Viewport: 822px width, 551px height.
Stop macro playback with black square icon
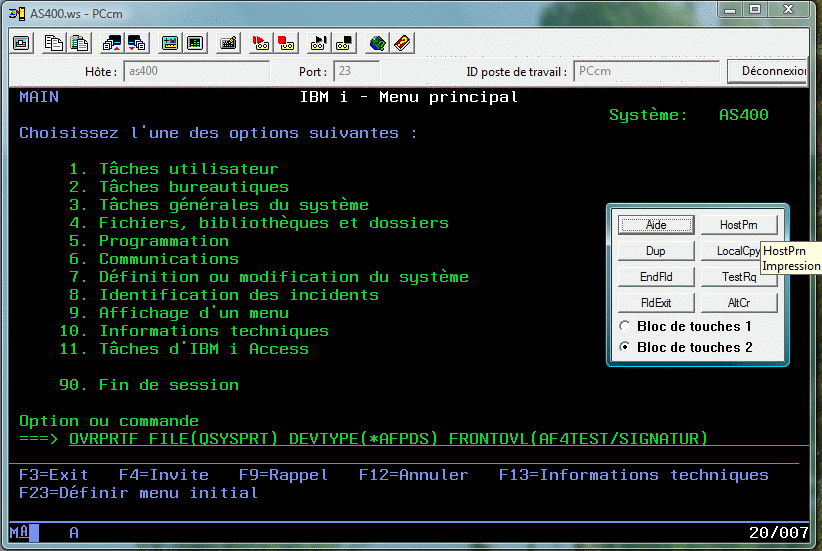click(x=343, y=43)
